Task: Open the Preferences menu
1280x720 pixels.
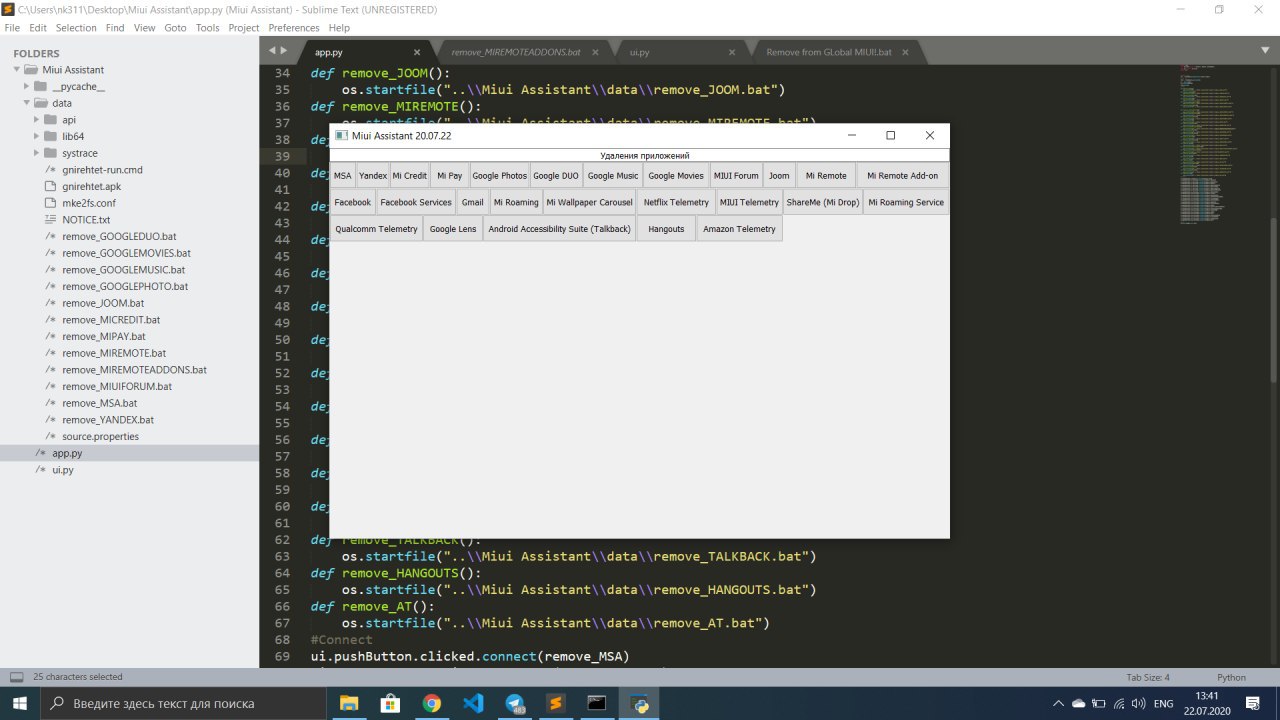Action: point(294,28)
